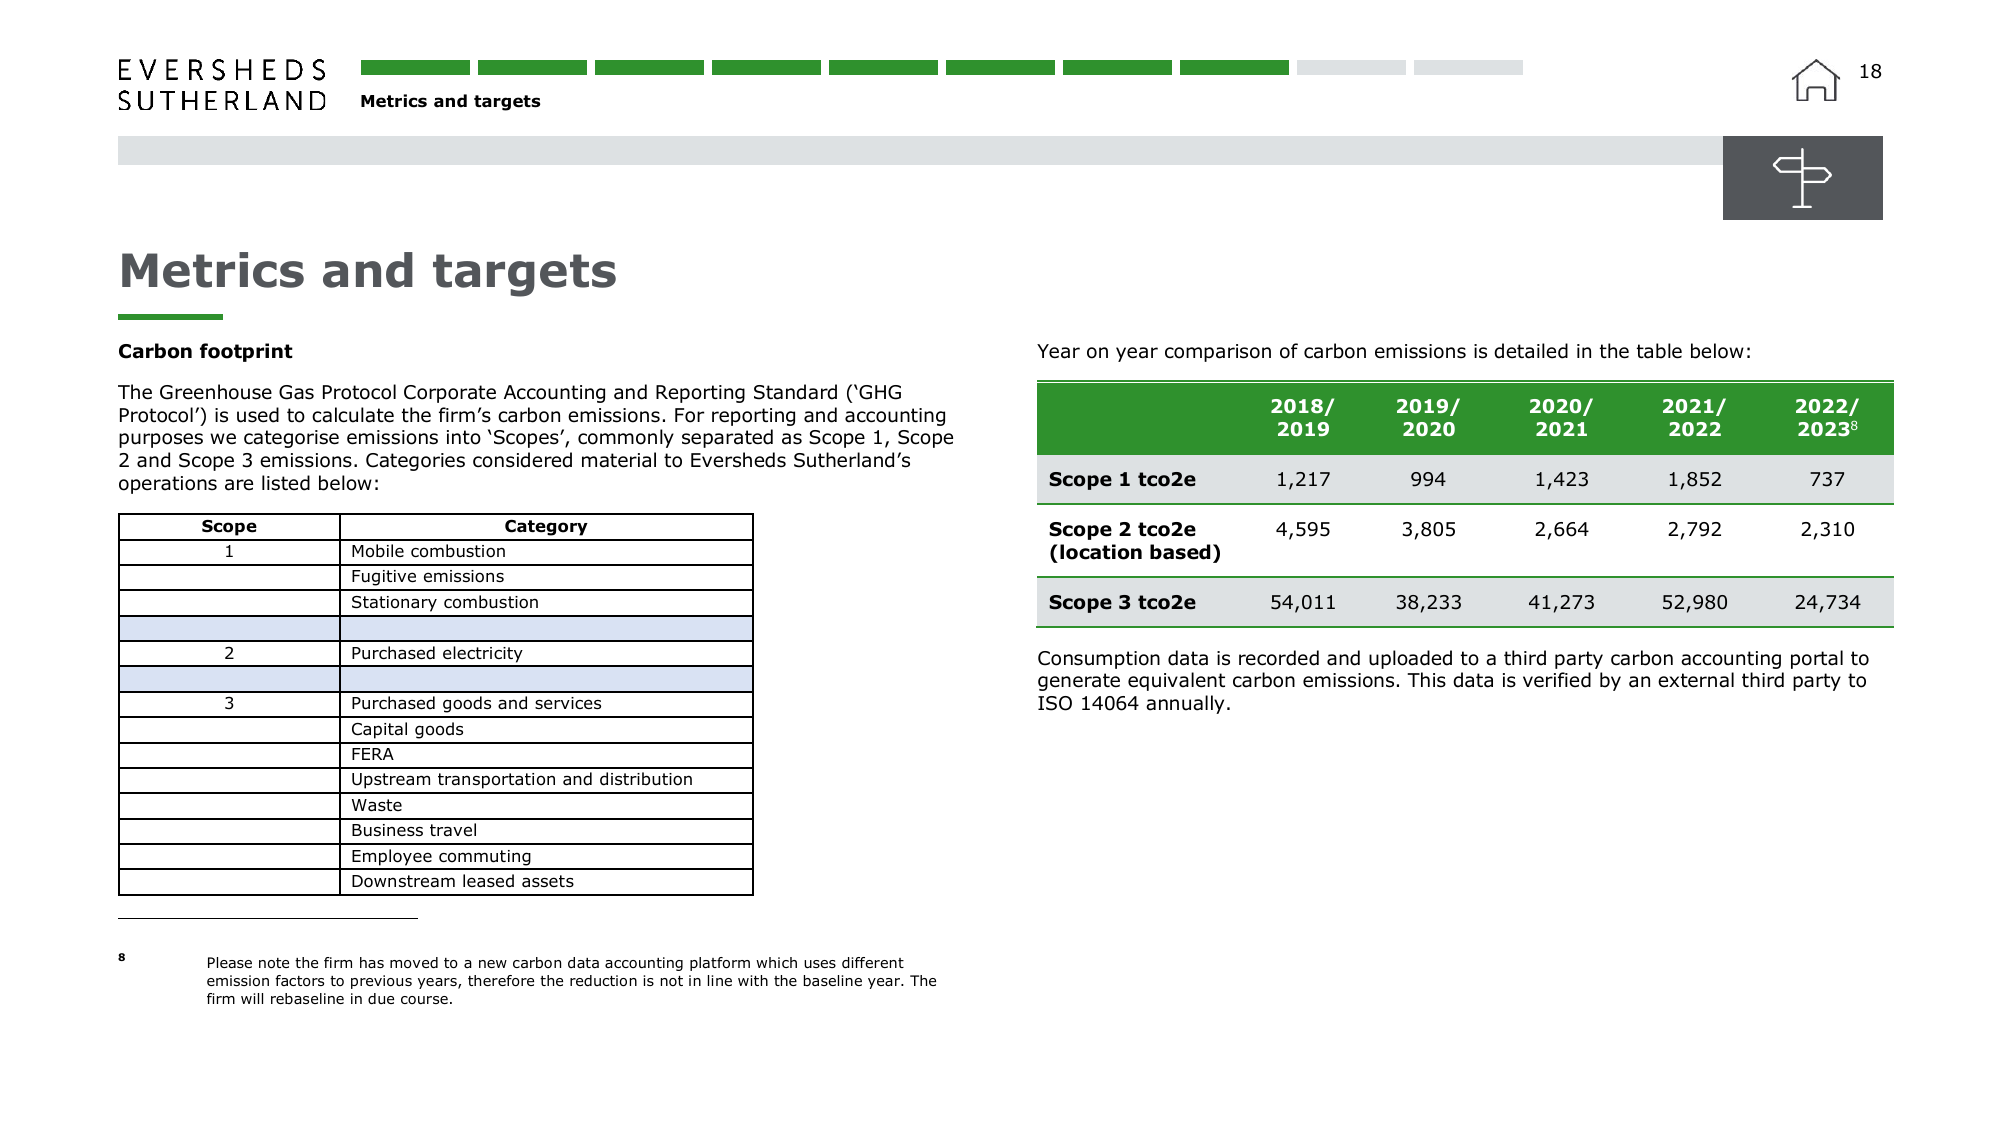Select the Scope 1 value '737'
The height and width of the screenshot is (1125, 2001).
(1827, 480)
